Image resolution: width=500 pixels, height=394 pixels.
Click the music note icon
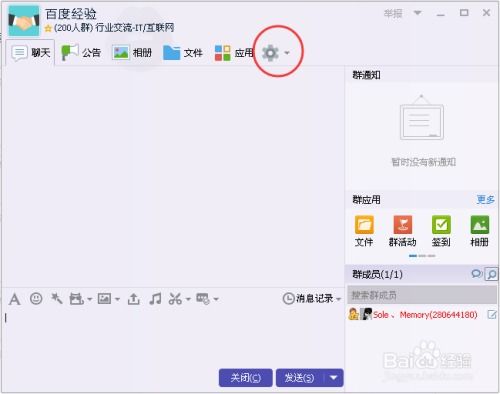(155, 299)
